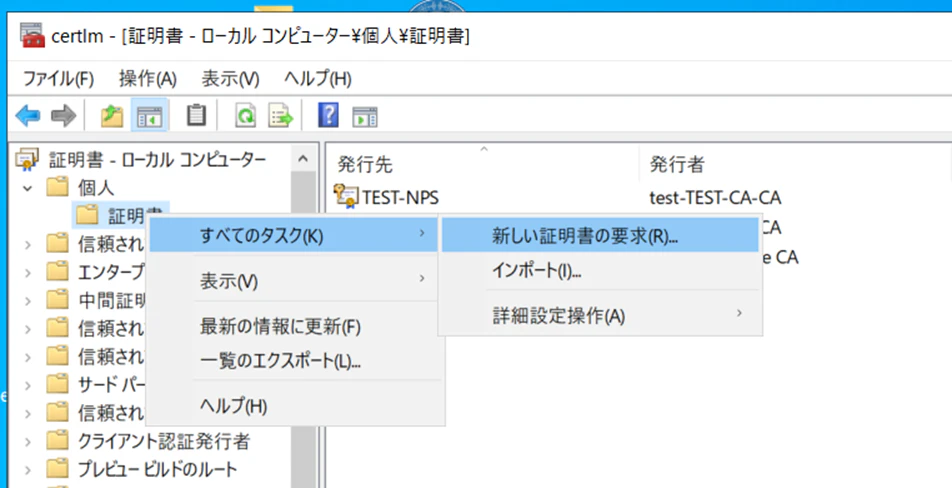
Task: Select the クライアント認証発行者 tree item
Action: tap(164, 441)
